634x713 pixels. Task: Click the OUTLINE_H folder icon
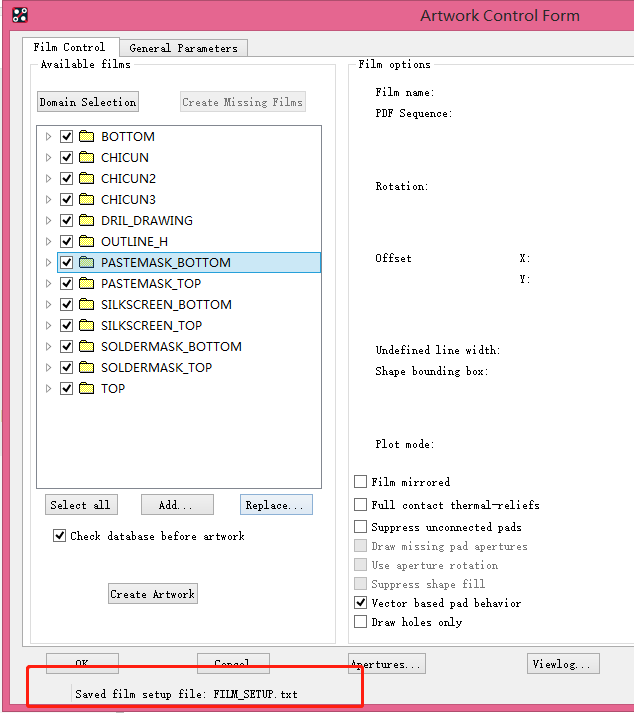(x=86, y=241)
